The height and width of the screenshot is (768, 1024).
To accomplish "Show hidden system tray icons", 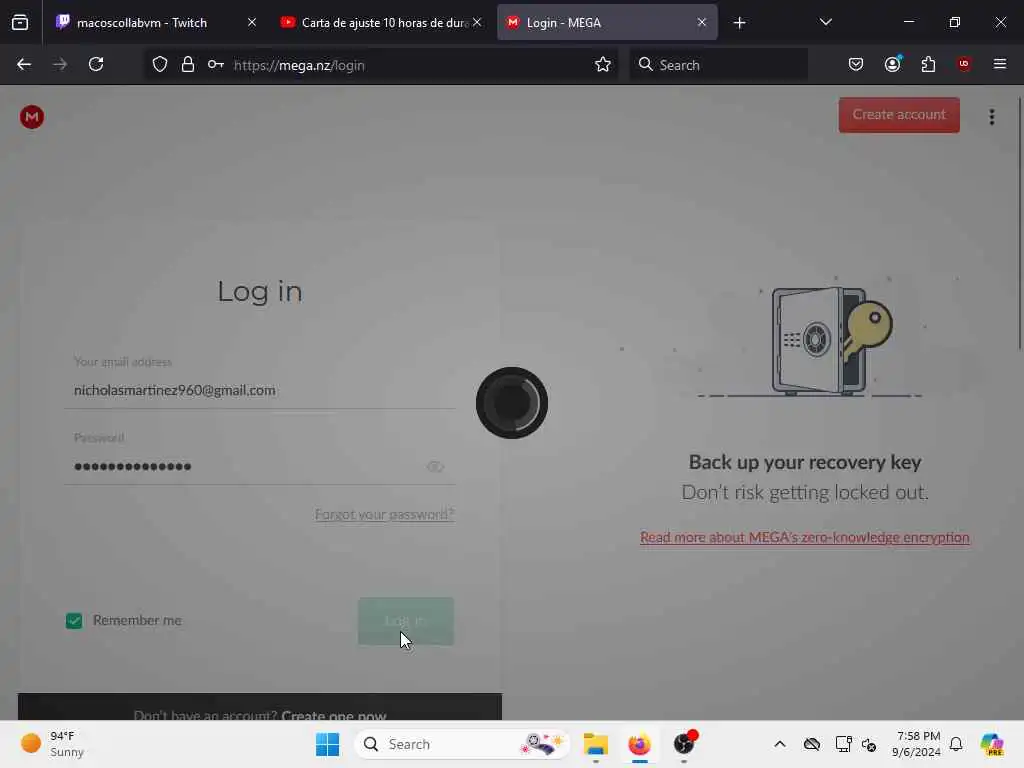I will [780, 744].
